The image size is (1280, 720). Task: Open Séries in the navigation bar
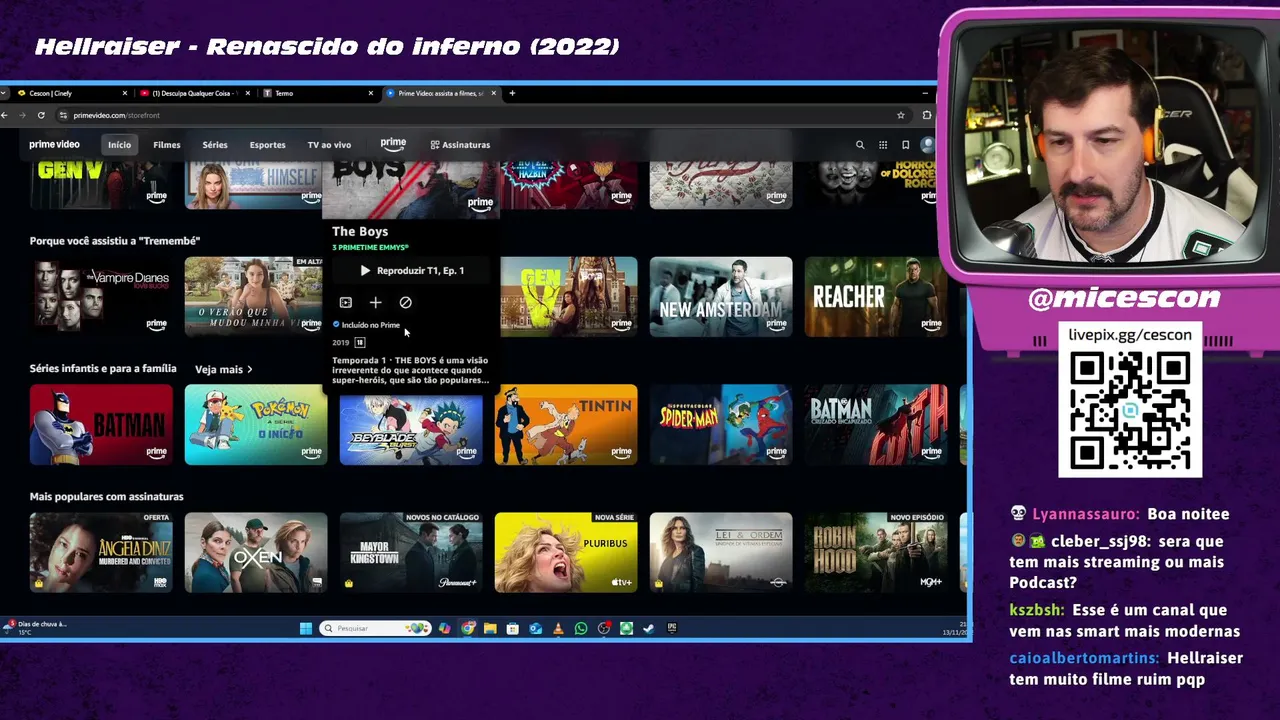215,145
